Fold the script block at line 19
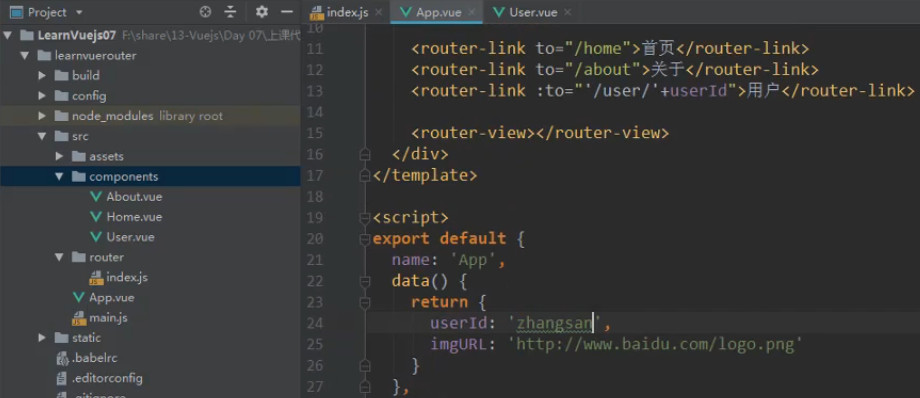The image size is (920, 398). 365,217
